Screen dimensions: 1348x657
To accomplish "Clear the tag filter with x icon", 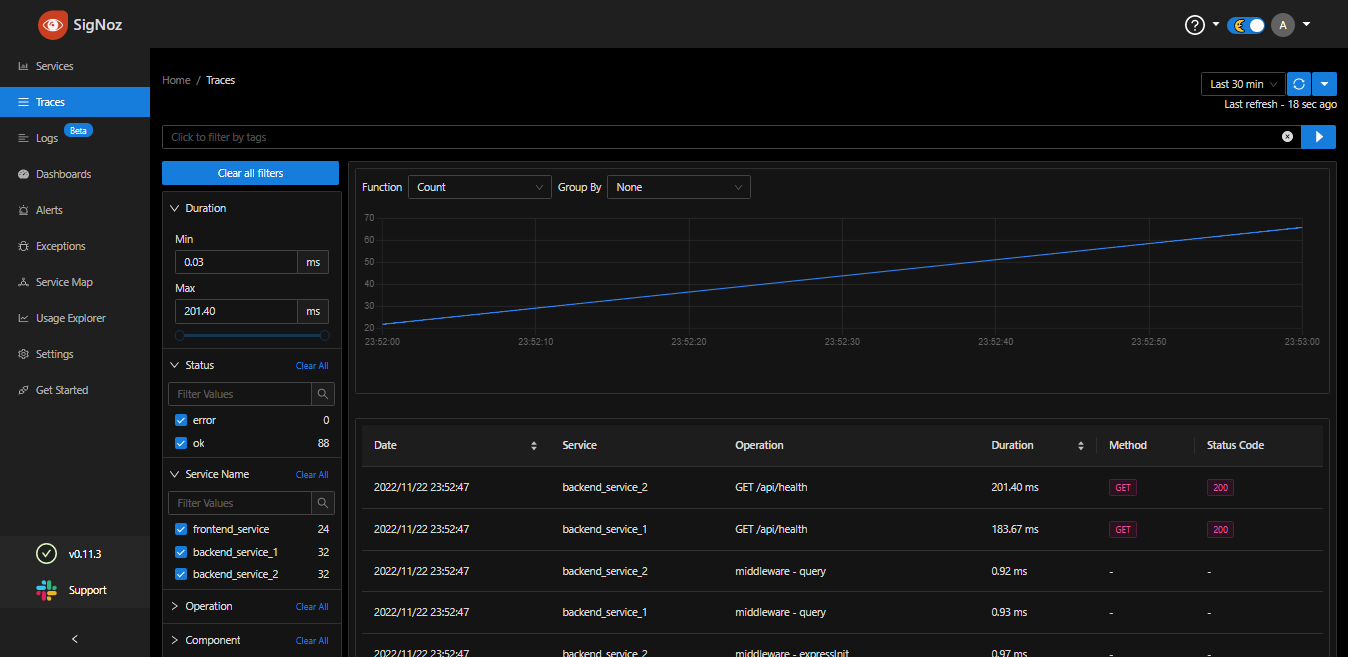I will 1287,137.
